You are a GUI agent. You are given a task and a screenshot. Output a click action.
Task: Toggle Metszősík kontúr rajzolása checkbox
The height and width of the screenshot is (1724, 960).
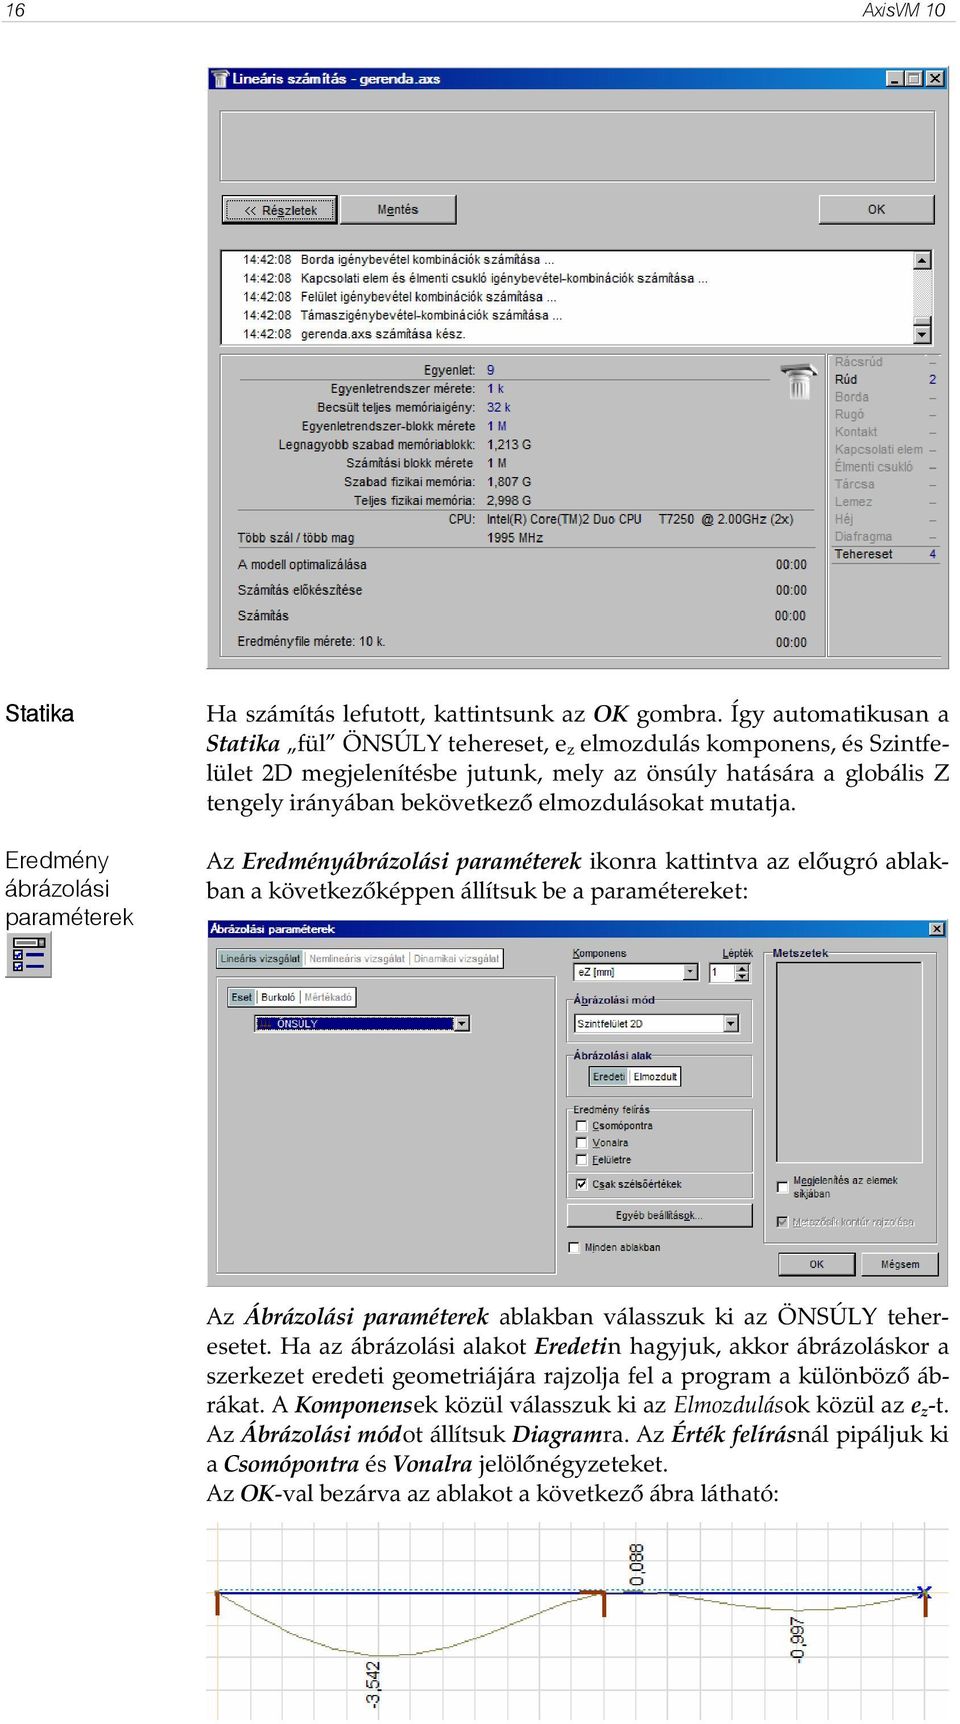point(783,1222)
